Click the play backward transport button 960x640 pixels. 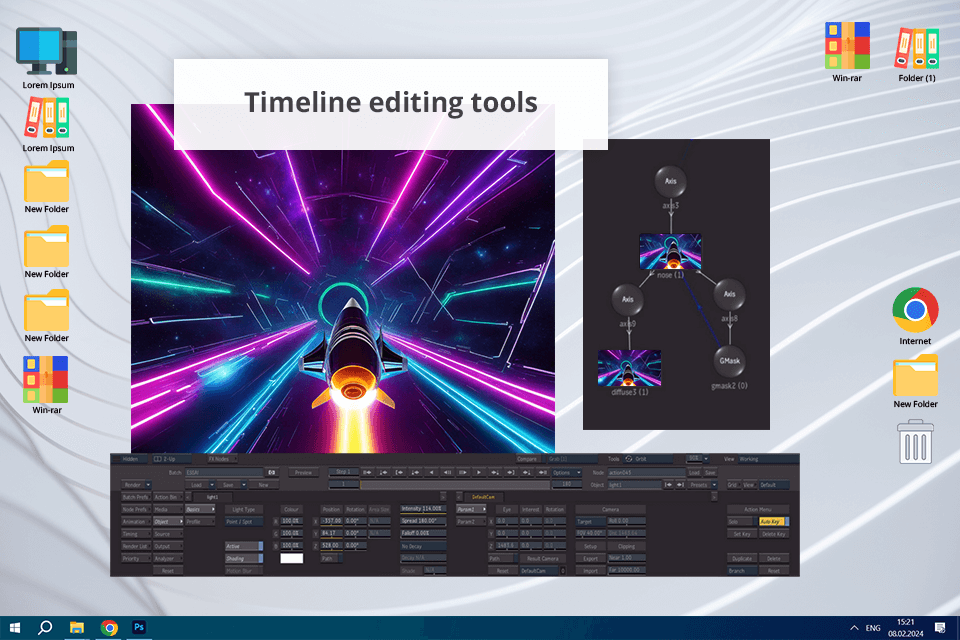click(x=431, y=473)
